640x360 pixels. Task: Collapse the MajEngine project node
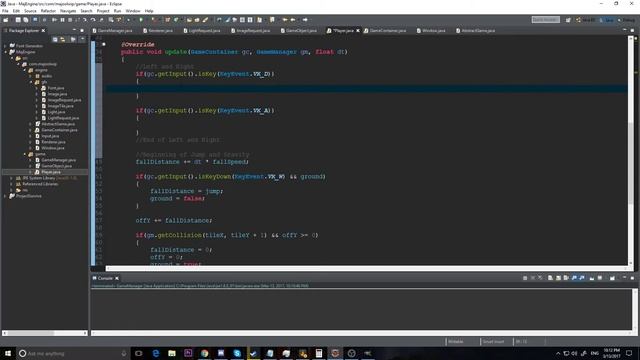pyautogui.click(x=6, y=52)
